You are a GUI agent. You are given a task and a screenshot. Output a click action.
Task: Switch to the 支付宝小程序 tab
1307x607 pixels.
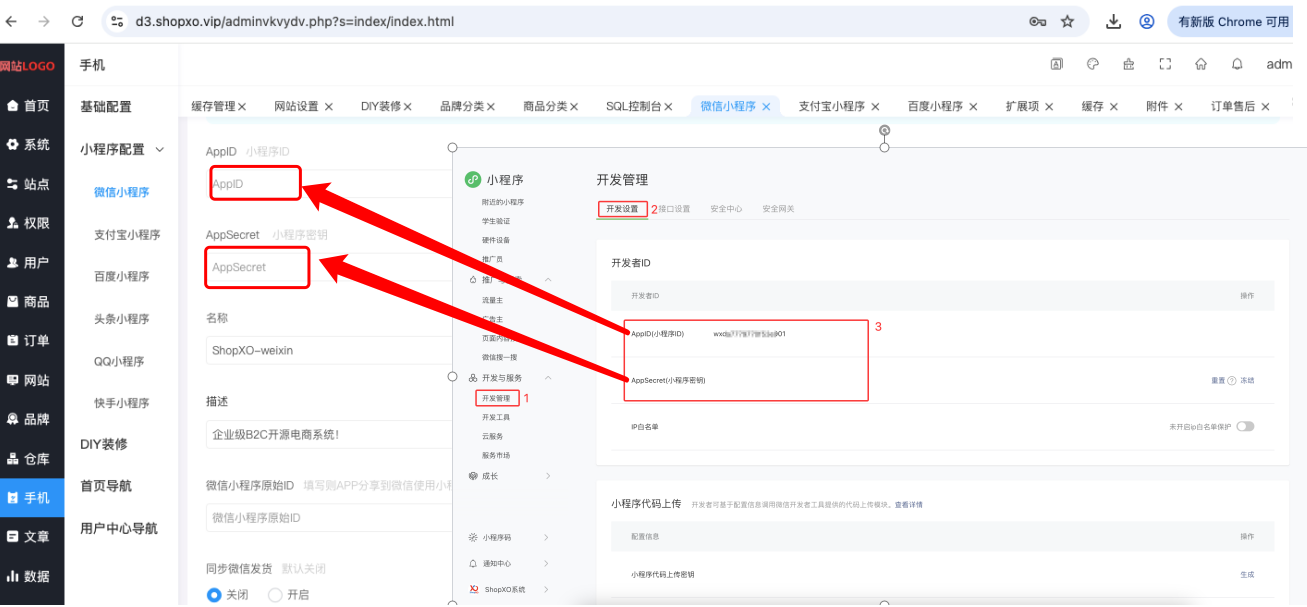831,106
